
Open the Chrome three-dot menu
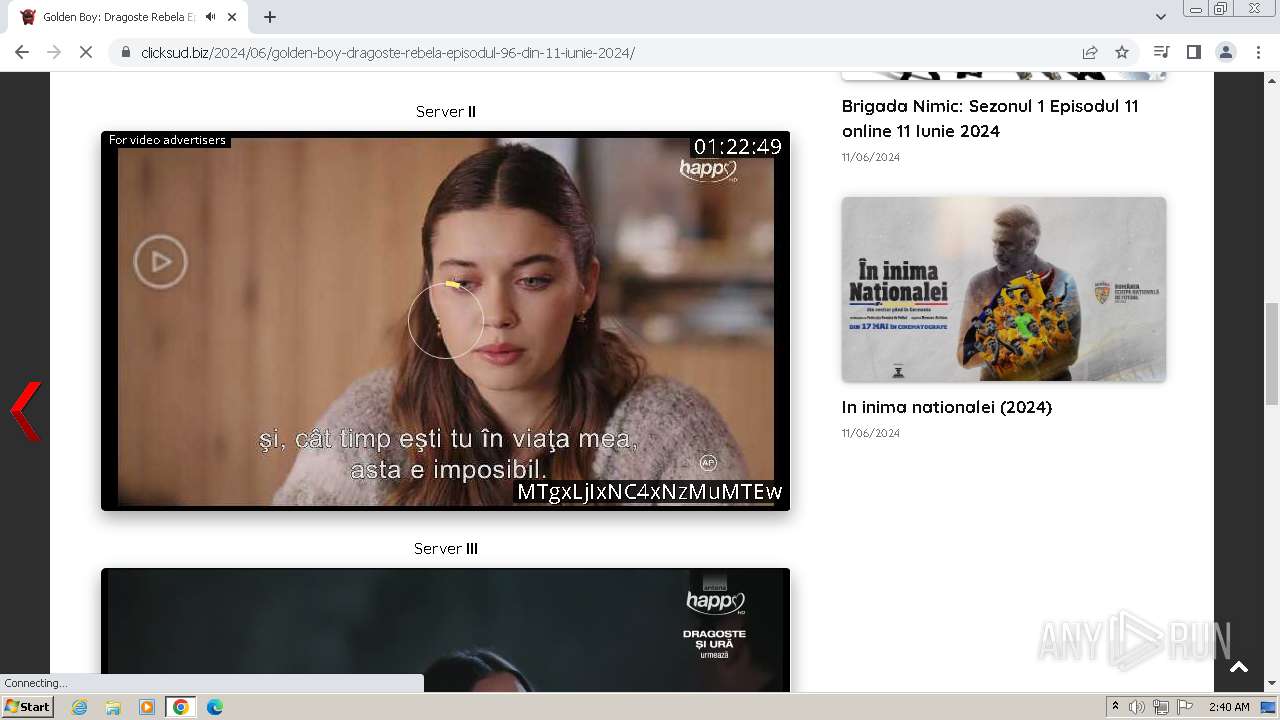tap(1258, 52)
